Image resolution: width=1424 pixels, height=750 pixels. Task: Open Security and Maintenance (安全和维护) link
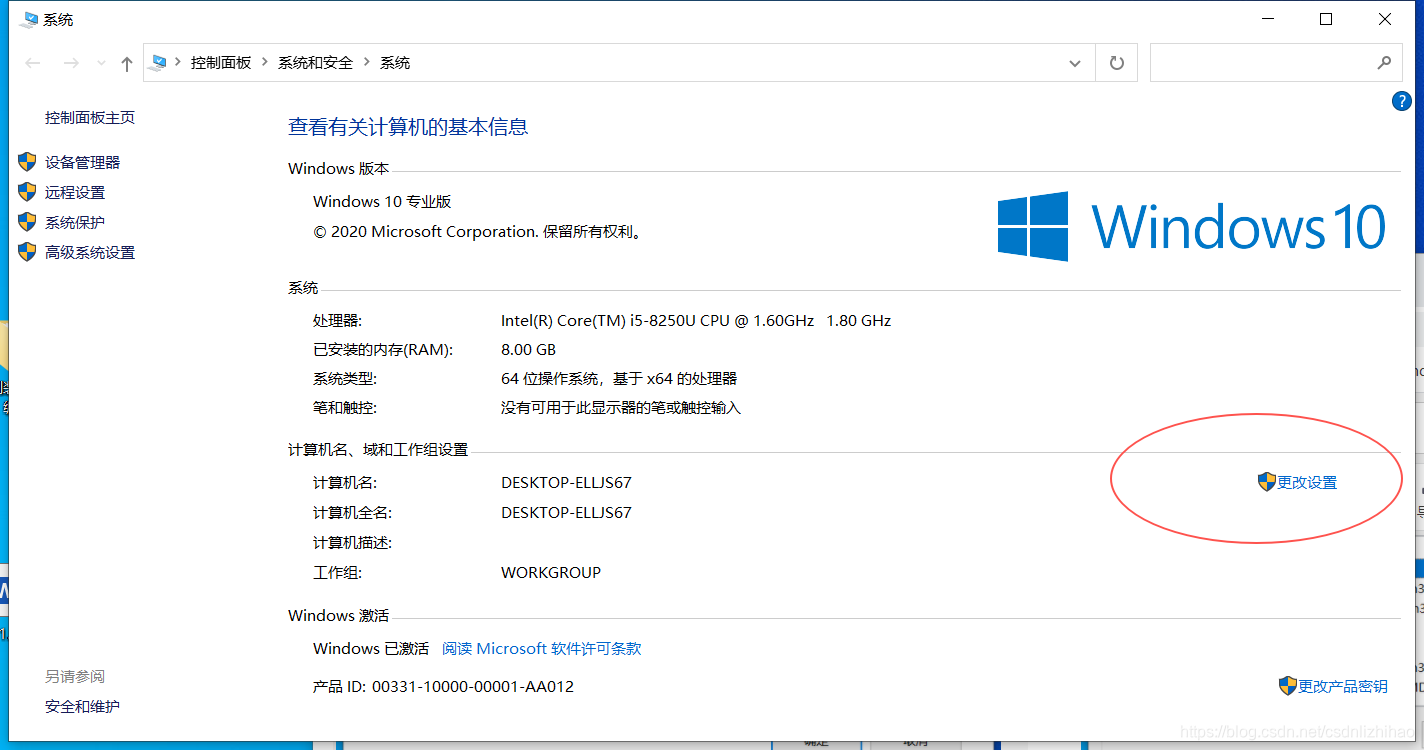coord(82,706)
